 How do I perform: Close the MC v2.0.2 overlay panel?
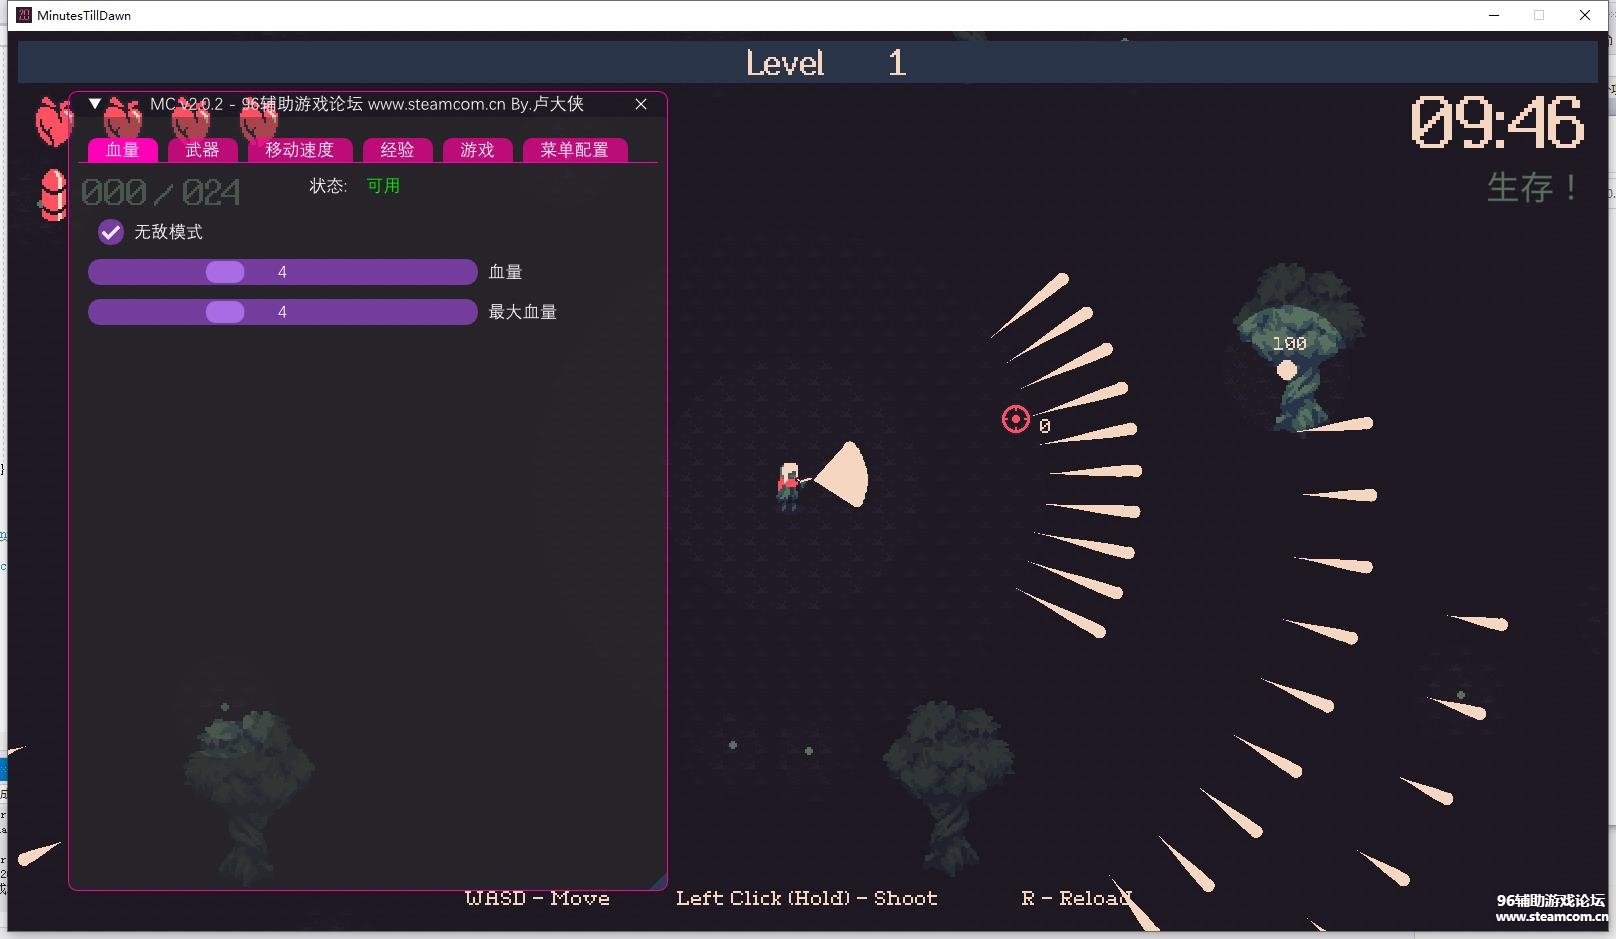tap(641, 104)
